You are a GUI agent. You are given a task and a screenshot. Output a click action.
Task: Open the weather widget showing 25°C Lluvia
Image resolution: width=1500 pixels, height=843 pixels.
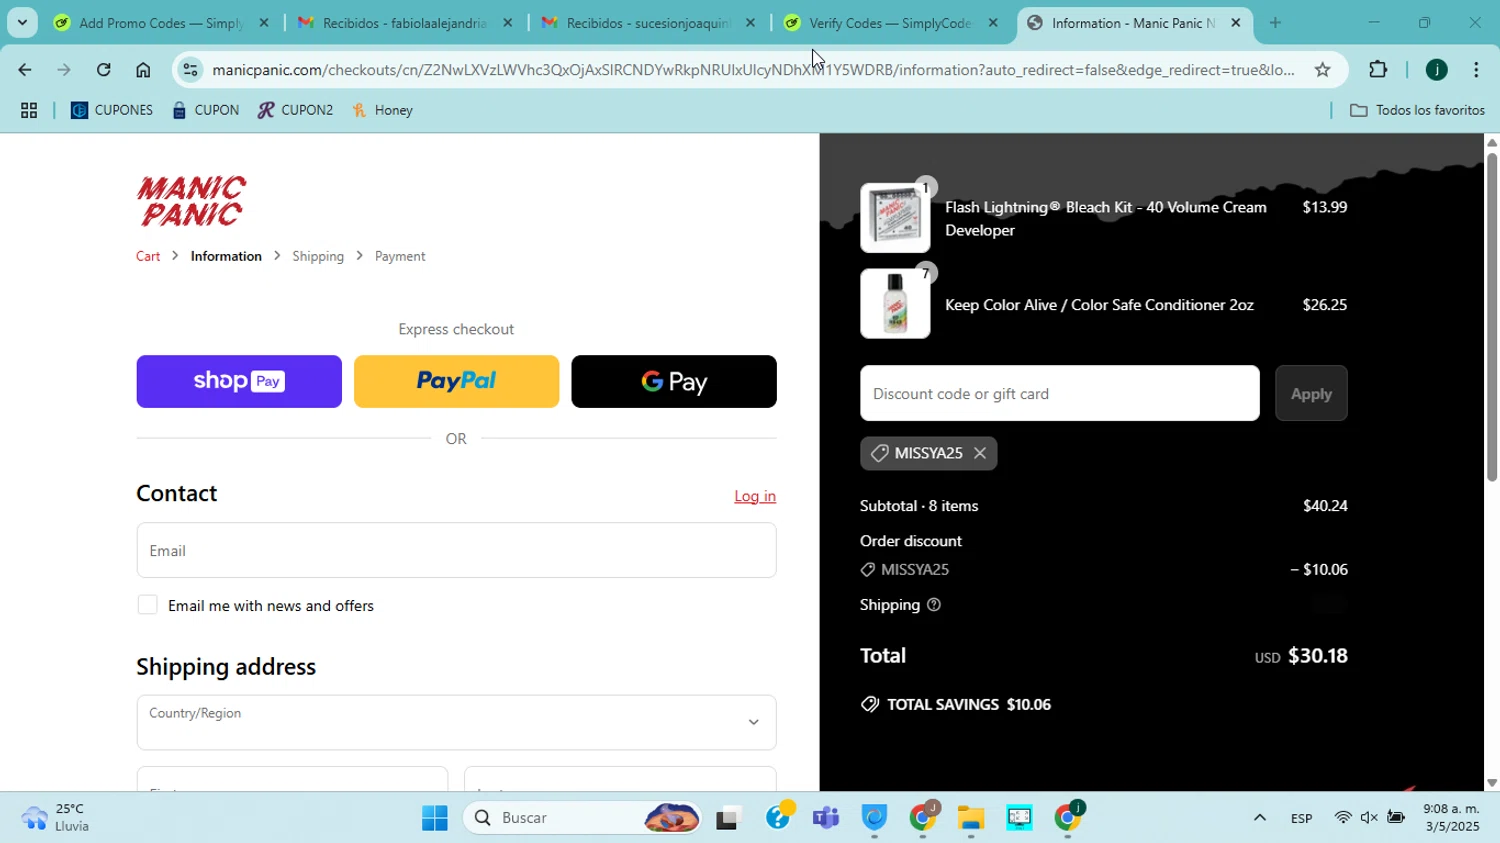point(57,818)
